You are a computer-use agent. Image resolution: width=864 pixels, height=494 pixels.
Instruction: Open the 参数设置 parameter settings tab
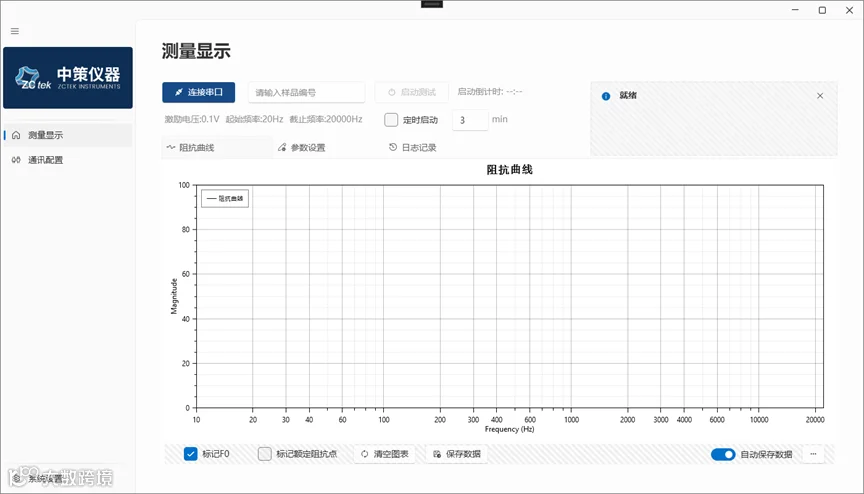(x=301, y=148)
